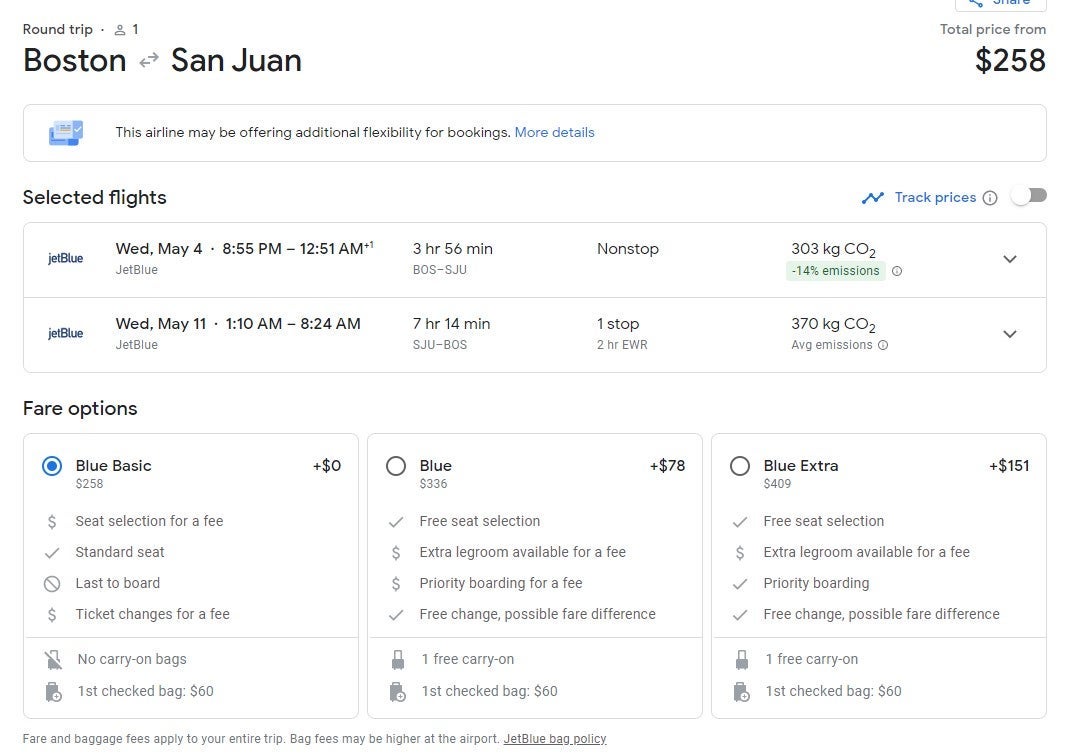This screenshot has width=1081, height=756.
Task: Select the Blue Basic fare radio button
Action: 52,466
